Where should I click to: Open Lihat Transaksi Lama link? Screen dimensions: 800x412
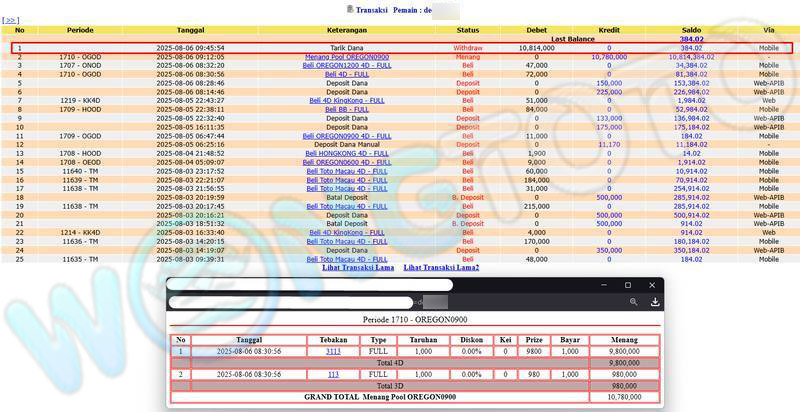[358, 267]
